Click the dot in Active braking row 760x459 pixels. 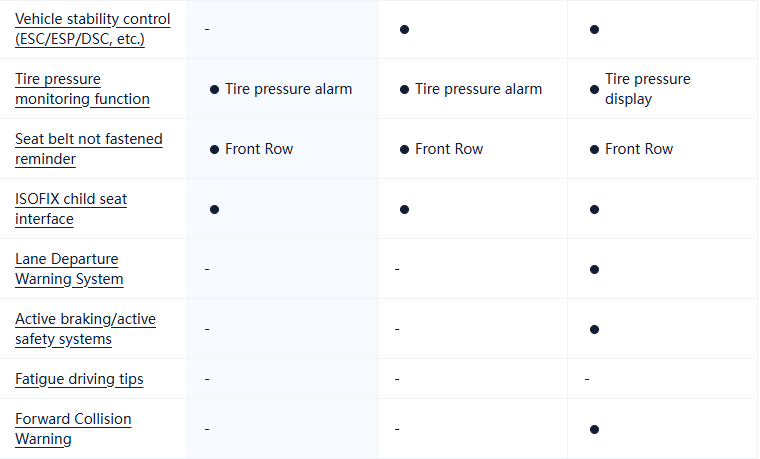pyautogui.click(x=594, y=329)
